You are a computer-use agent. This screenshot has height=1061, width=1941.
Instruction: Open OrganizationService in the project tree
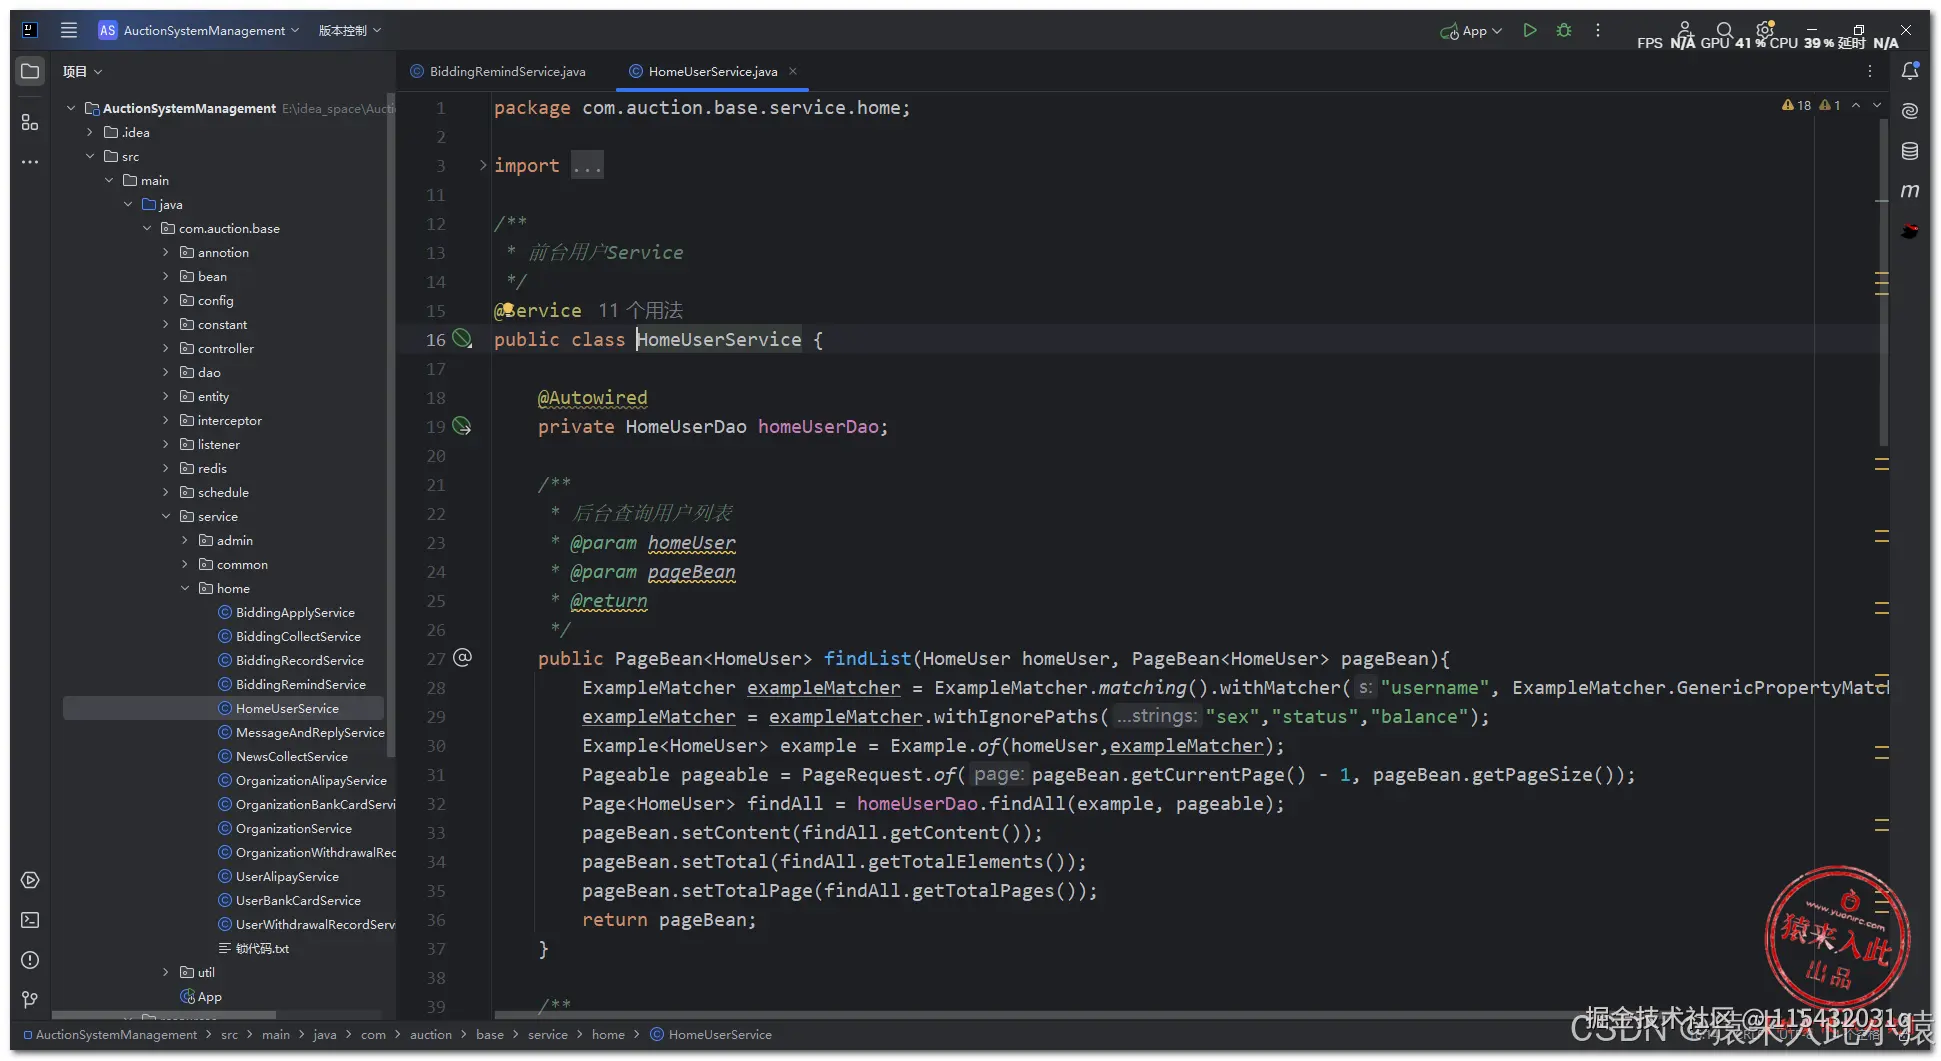point(293,829)
